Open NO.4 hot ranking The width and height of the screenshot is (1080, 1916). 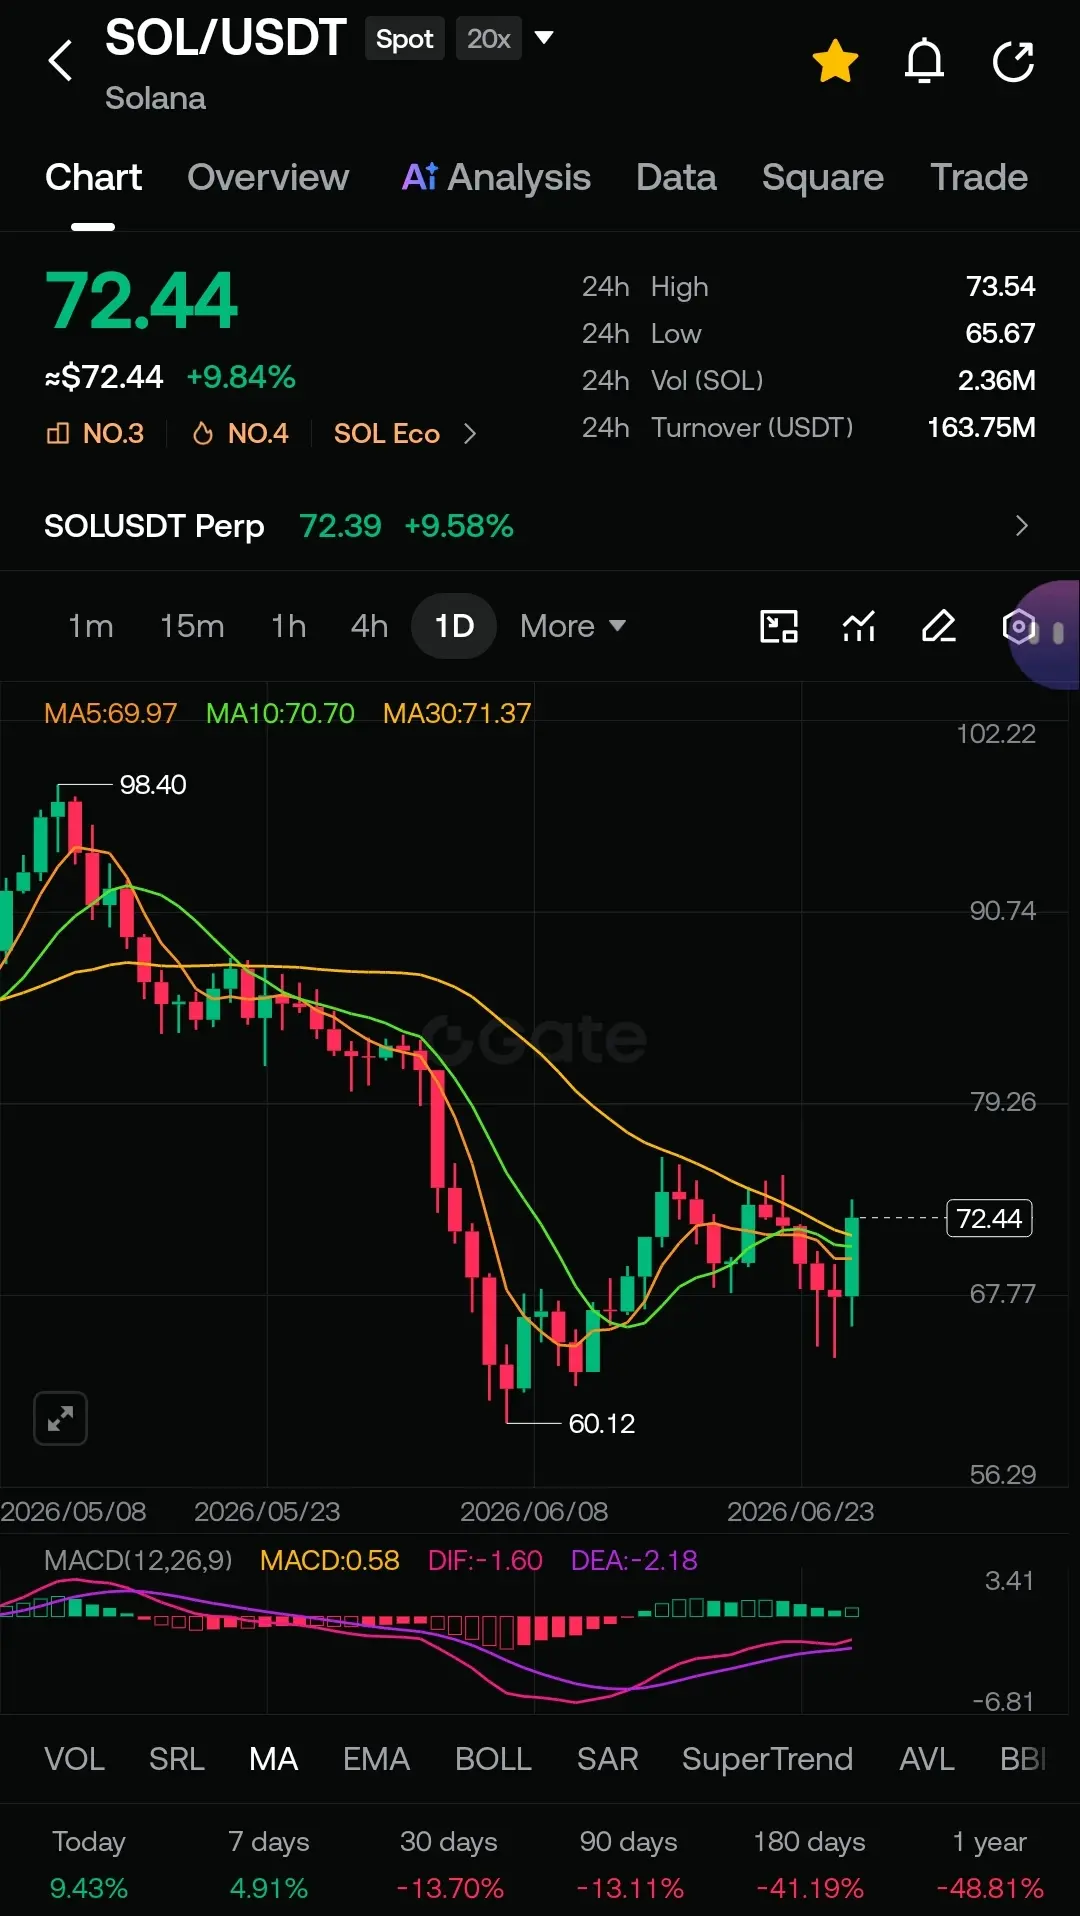(x=241, y=433)
